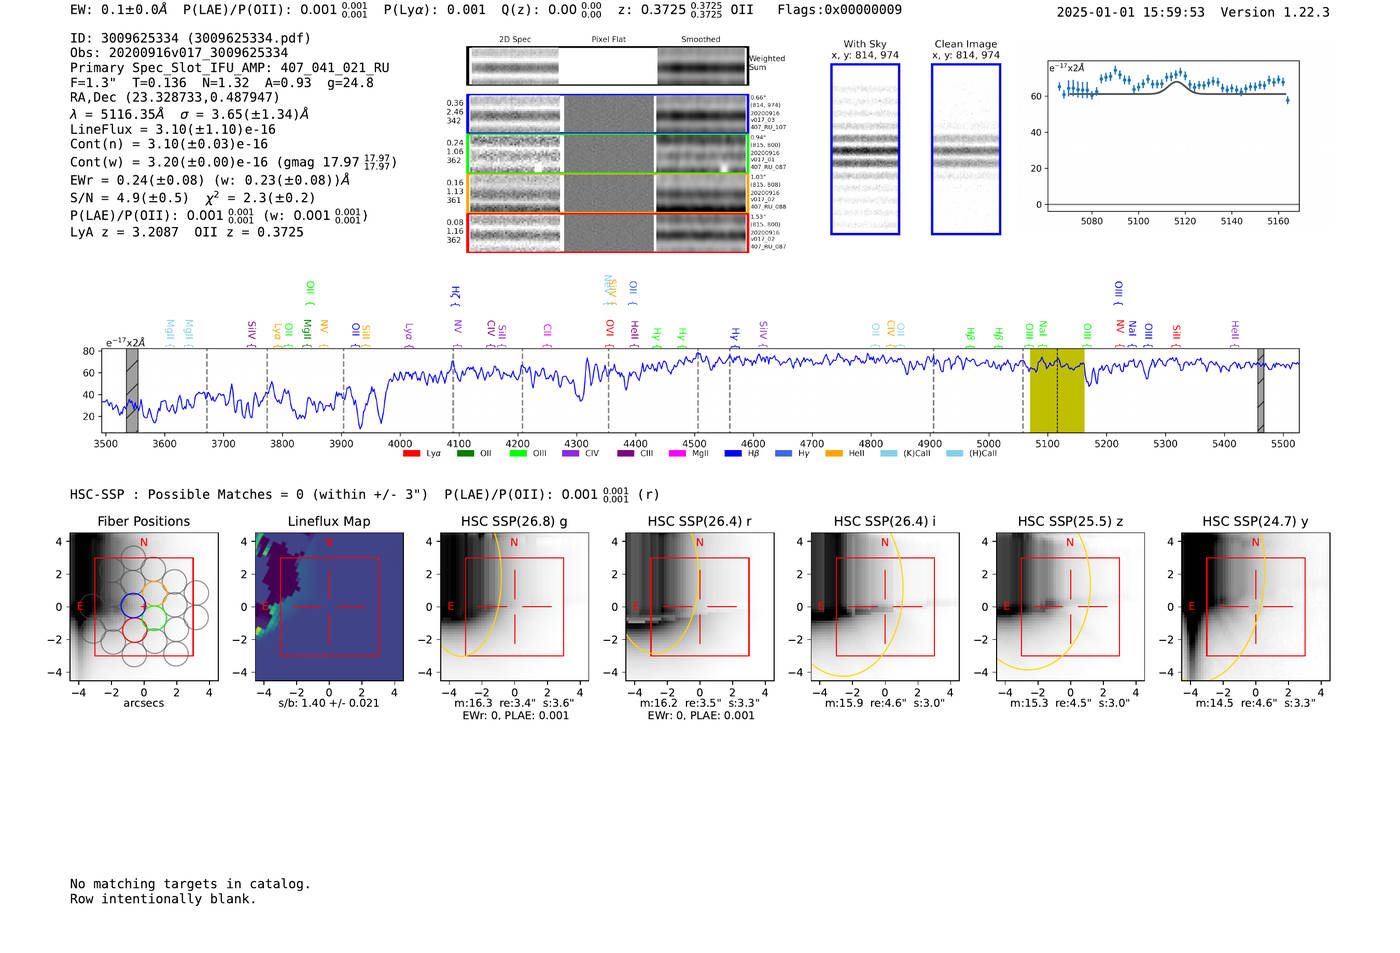Click the Flags:0x00000009 text
The height and width of the screenshot is (953, 1400).
tap(839, 10)
